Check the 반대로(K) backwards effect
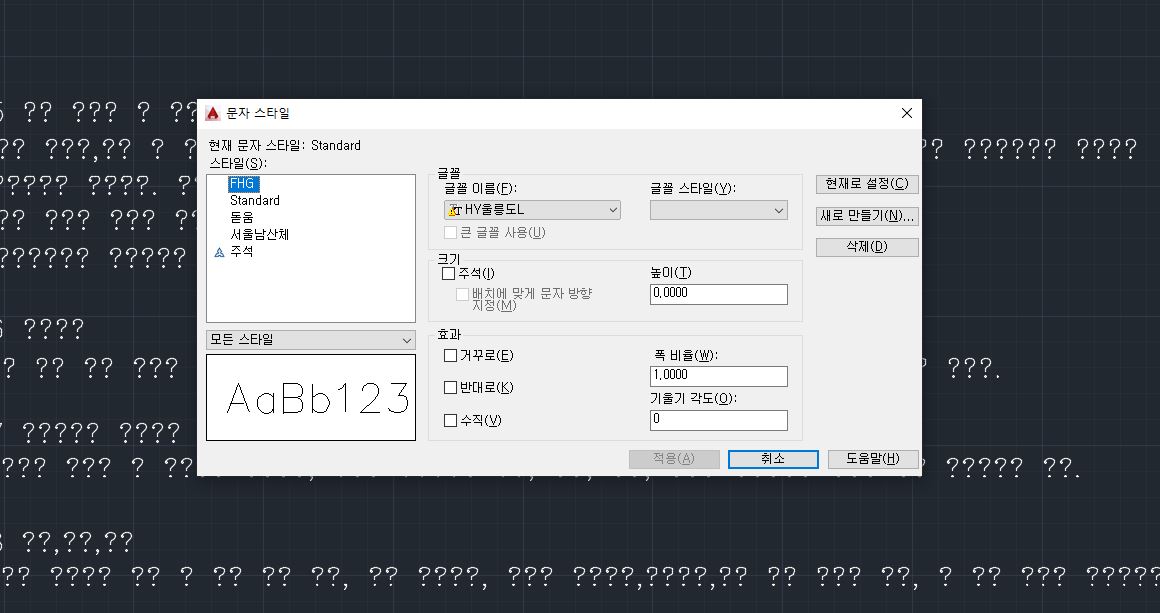The height and width of the screenshot is (613, 1160). (x=450, y=388)
